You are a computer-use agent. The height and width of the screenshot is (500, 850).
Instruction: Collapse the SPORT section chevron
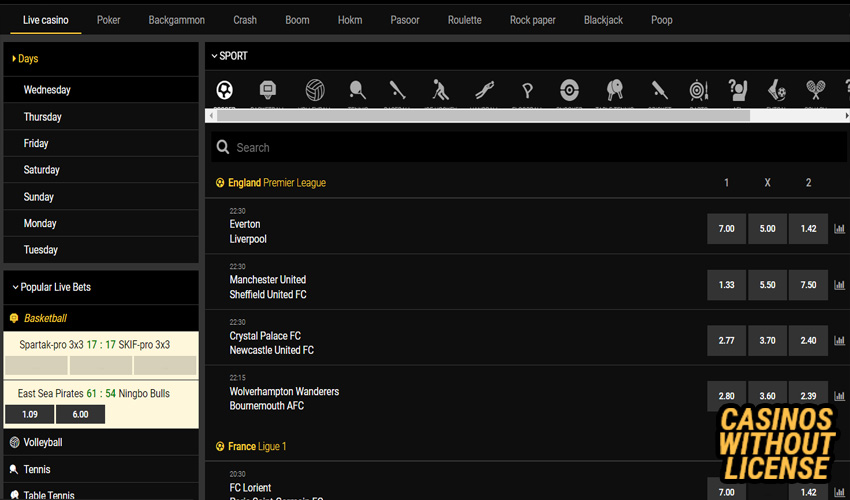[x=214, y=57]
